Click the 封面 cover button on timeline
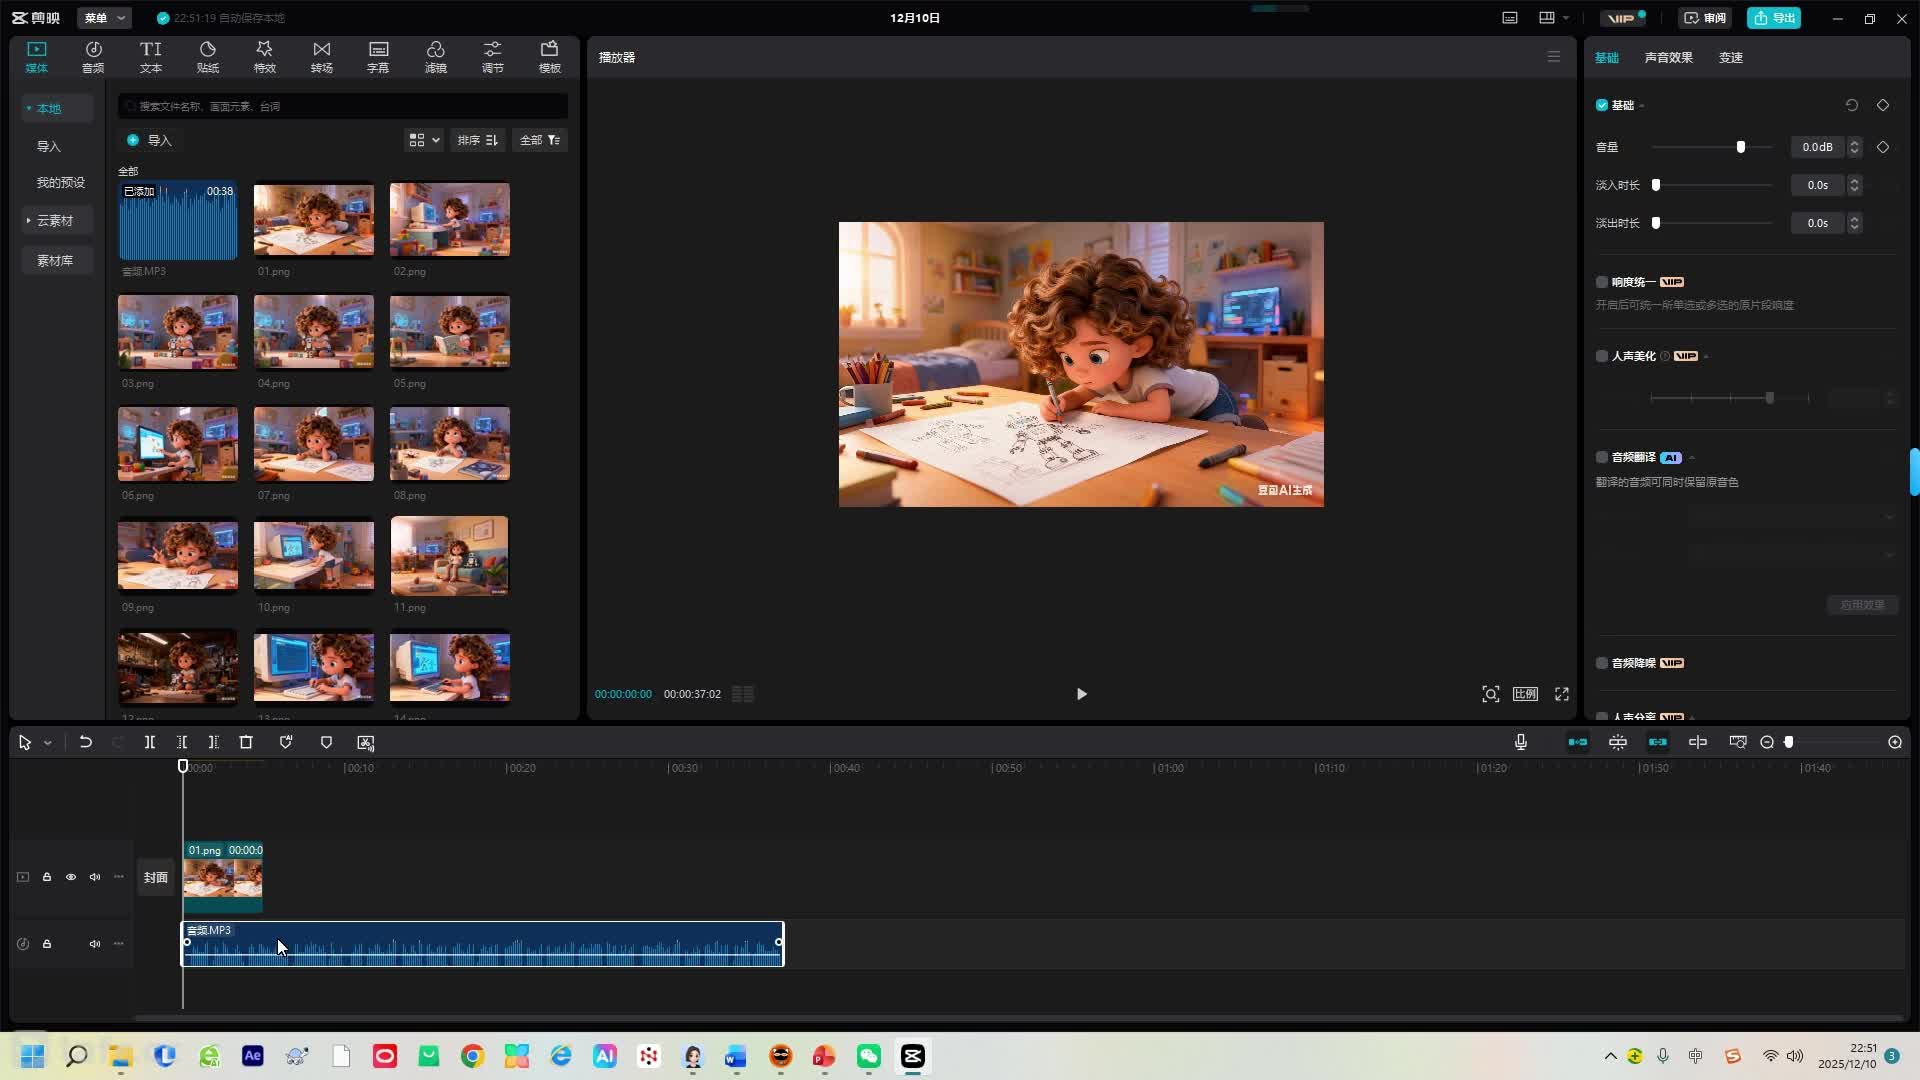The width and height of the screenshot is (1920, 1080). (x=155, y=877)
